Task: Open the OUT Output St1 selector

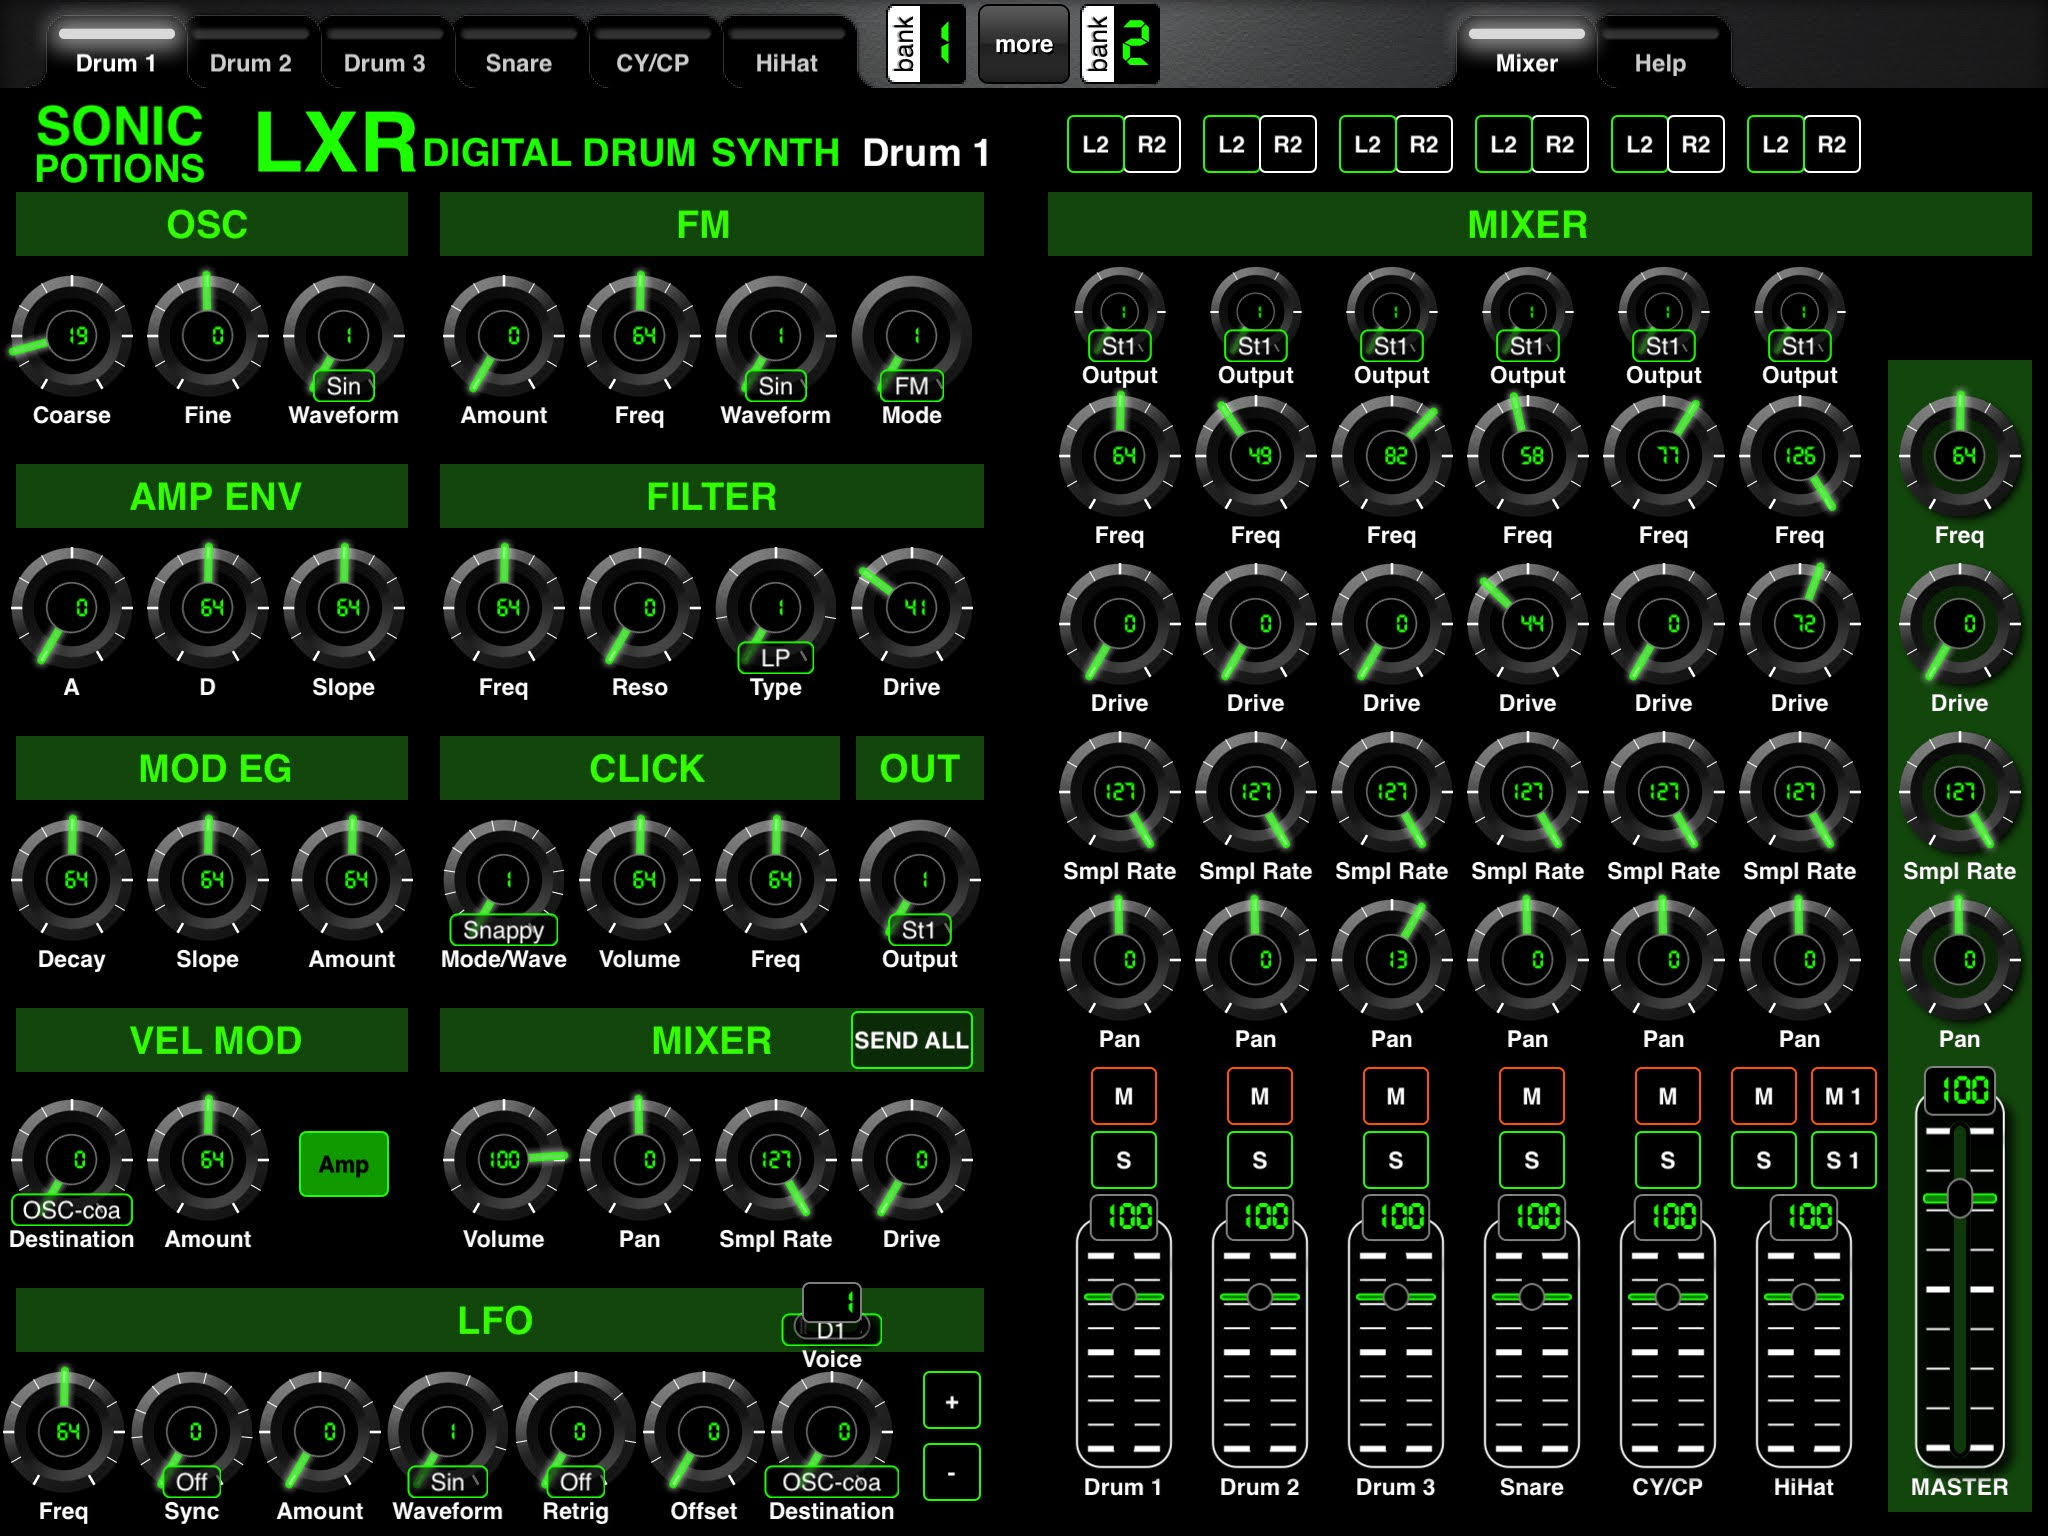Action: click(920, 930)
